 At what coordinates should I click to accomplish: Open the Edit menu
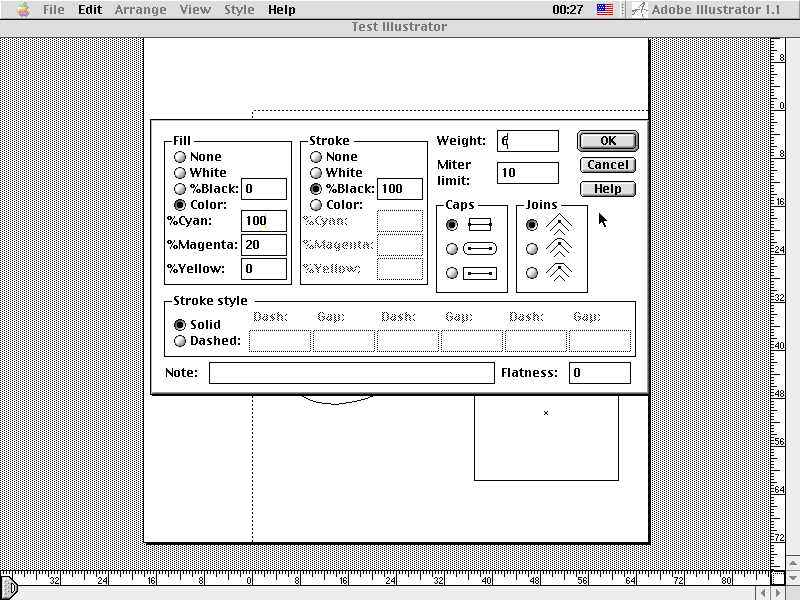coord(90,10)
